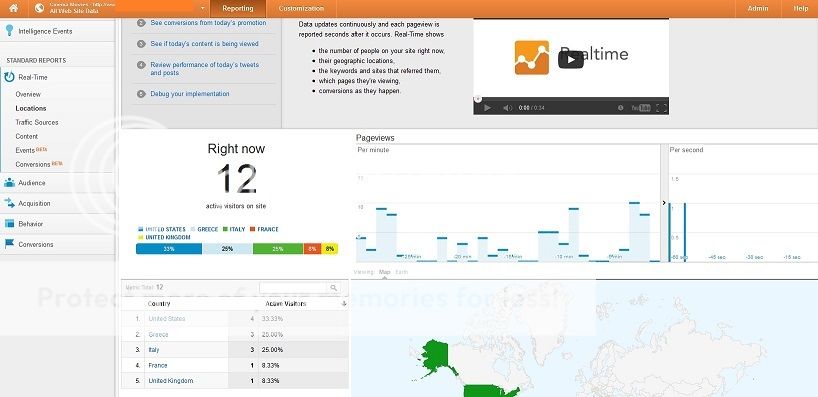Open Intelligence Events section
Image resolution: width=818 pixels, height=397 pixels.
45,31
